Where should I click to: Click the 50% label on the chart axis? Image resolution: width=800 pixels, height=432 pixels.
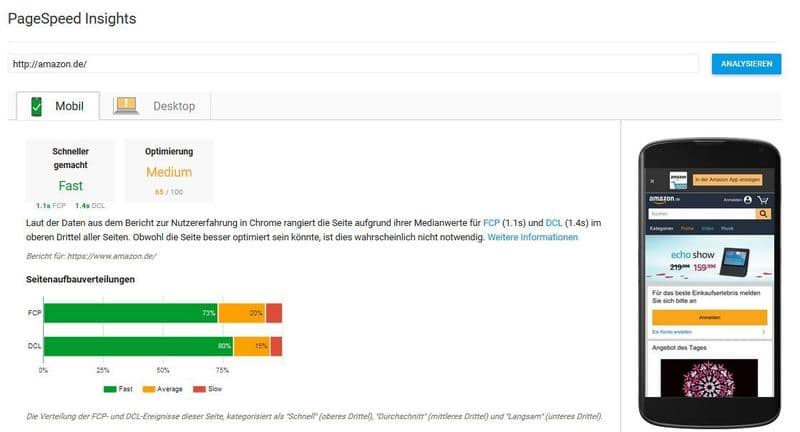click(163, 370)
